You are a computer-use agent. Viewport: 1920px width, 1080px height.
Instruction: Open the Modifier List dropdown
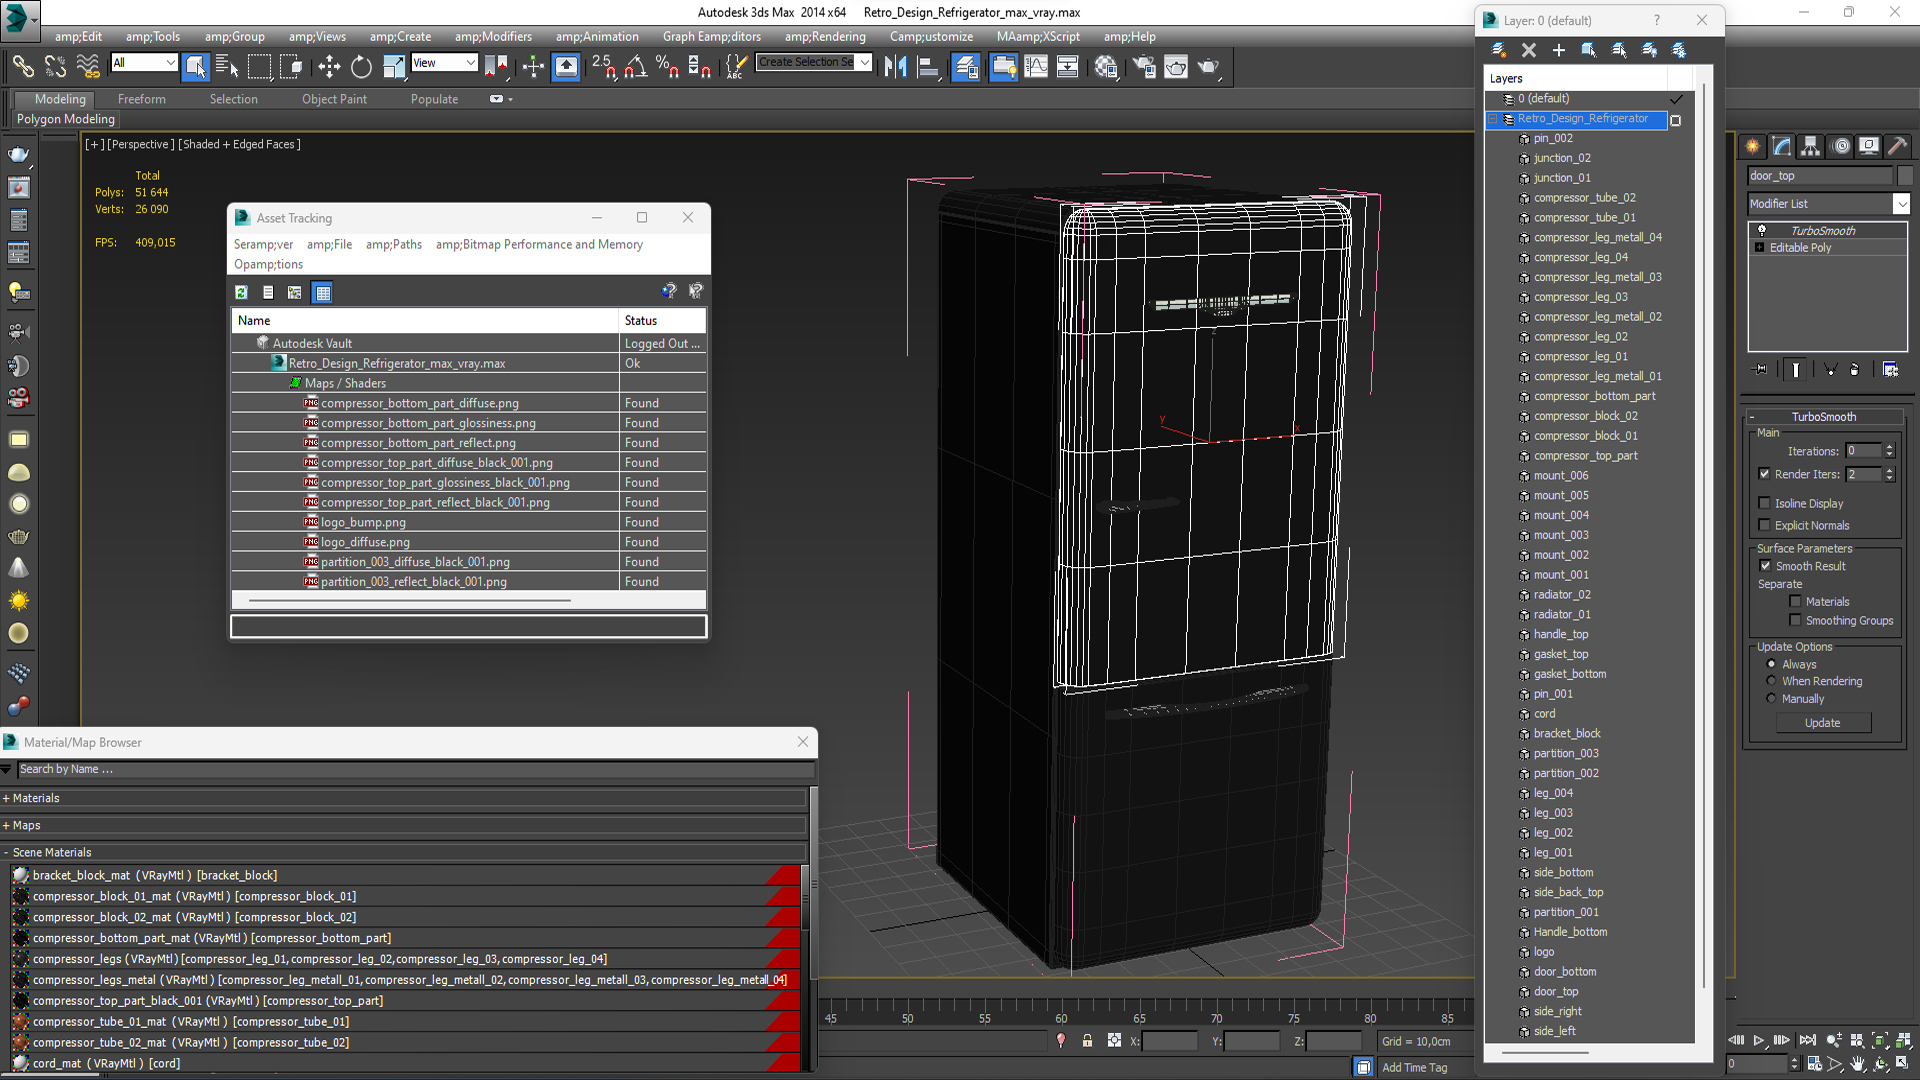click(1901, 204)
